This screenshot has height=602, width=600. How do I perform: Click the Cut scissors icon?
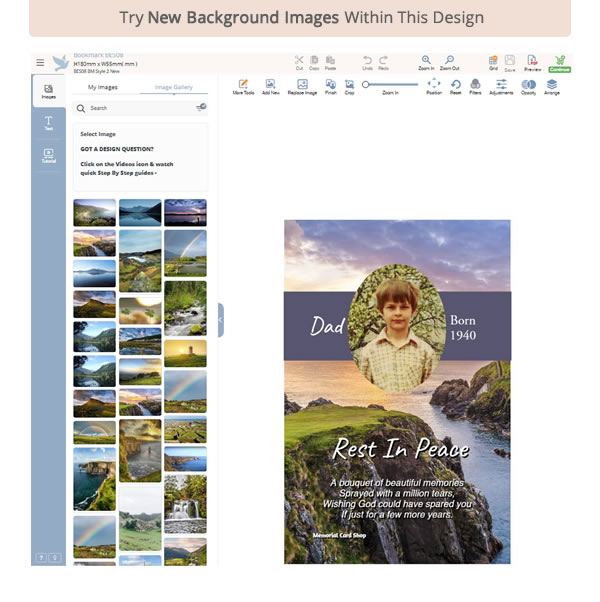pyautogui.click(x=299, y=62)
